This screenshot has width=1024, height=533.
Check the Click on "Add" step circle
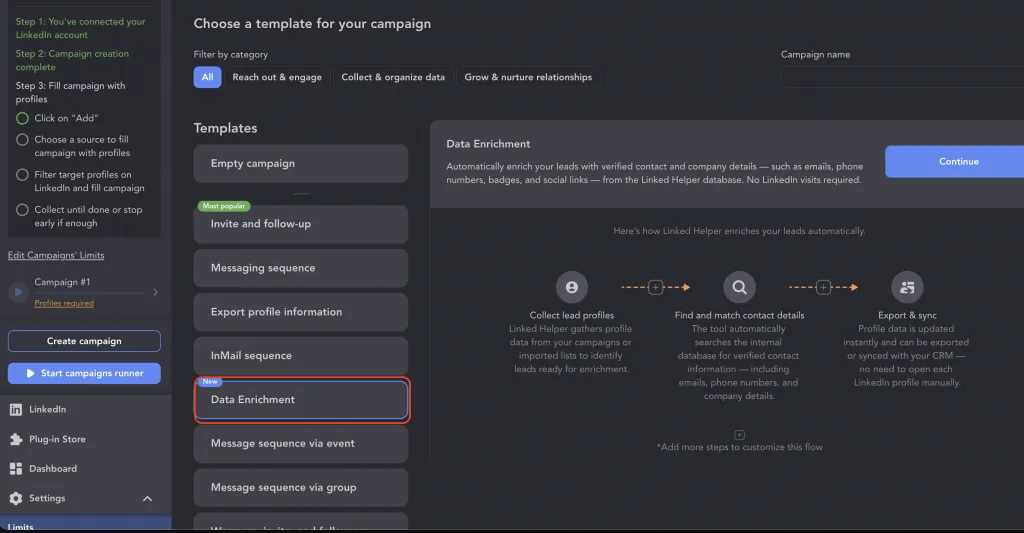click(x=22, y=118)
